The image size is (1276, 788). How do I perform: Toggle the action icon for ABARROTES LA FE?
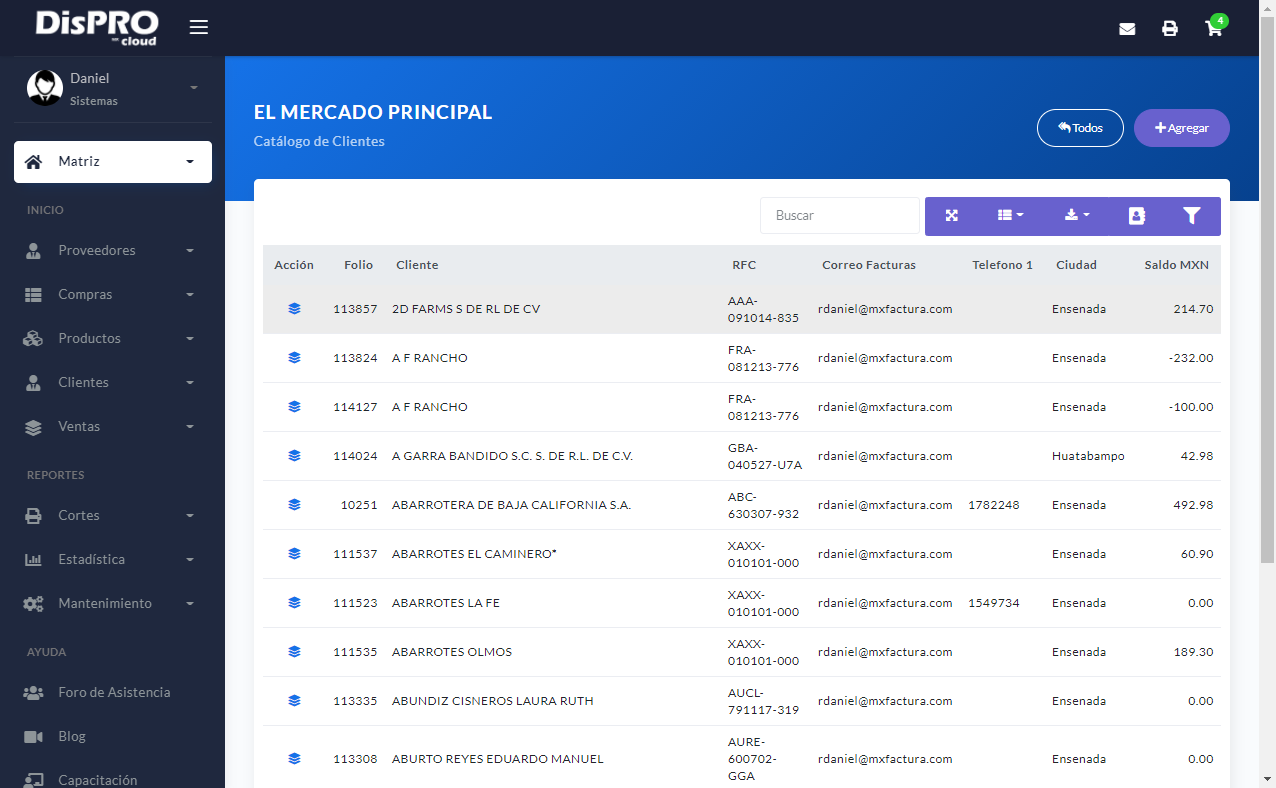click(294, 602)
